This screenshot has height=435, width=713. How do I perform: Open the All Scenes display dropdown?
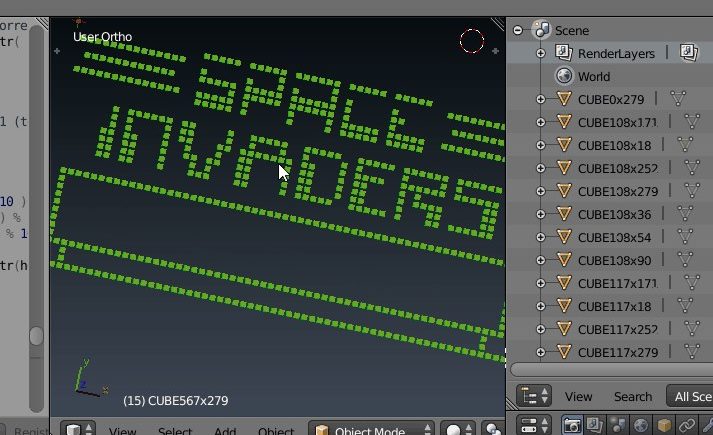coord(689,396)
